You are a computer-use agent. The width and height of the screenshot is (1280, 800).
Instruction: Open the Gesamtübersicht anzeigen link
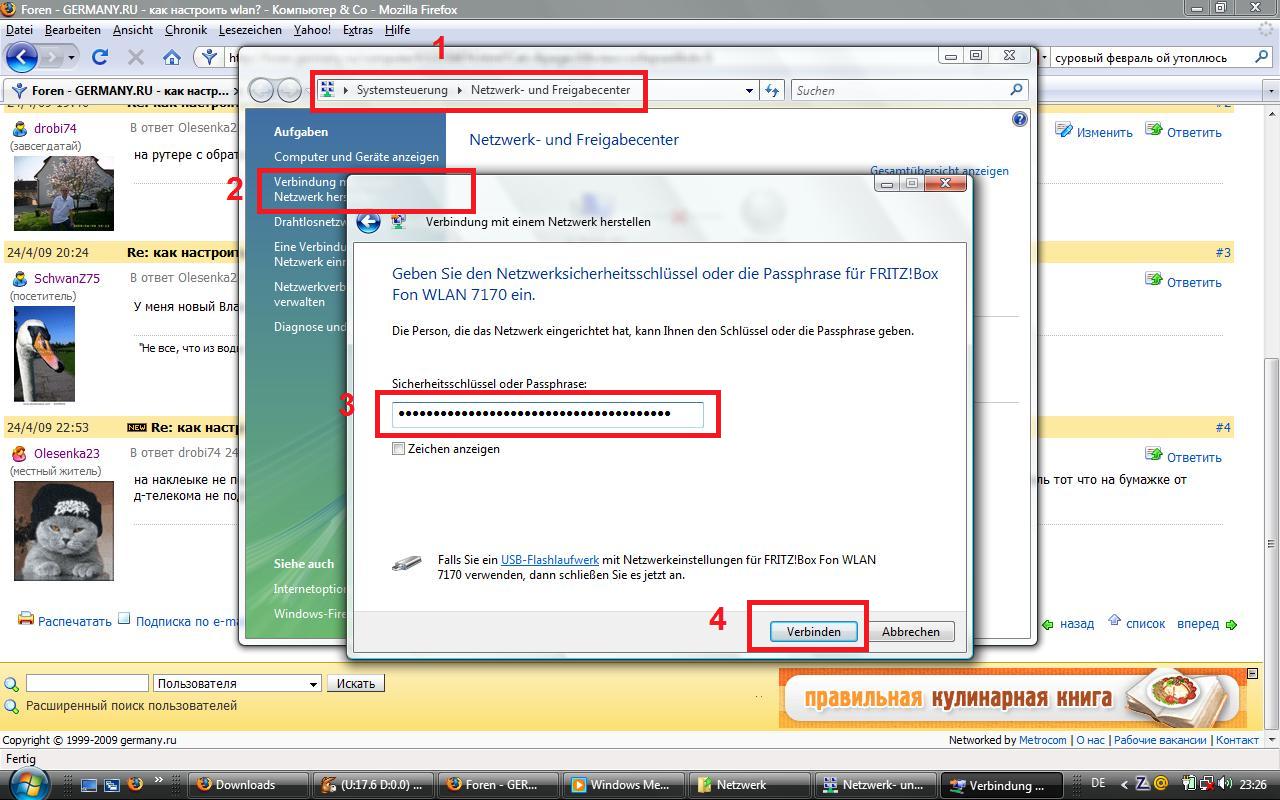(939, 171)
